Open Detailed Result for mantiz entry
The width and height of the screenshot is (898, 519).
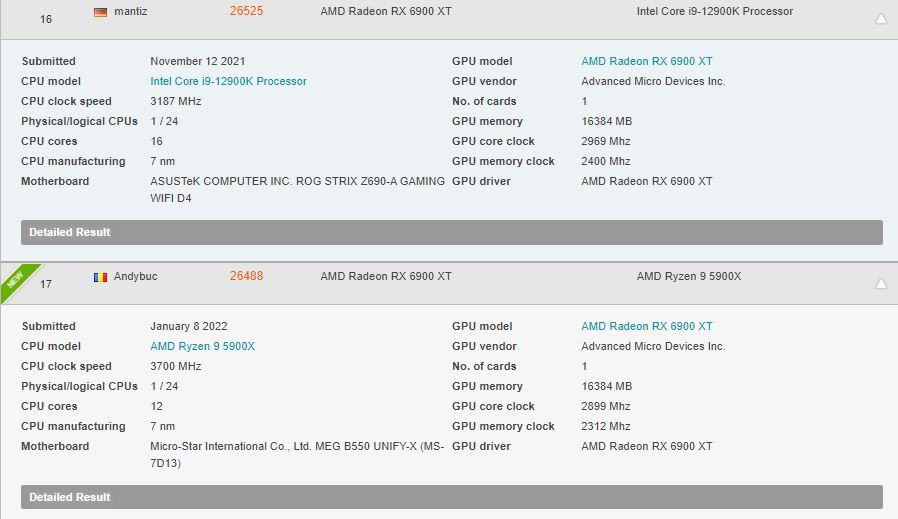(452, 233)
